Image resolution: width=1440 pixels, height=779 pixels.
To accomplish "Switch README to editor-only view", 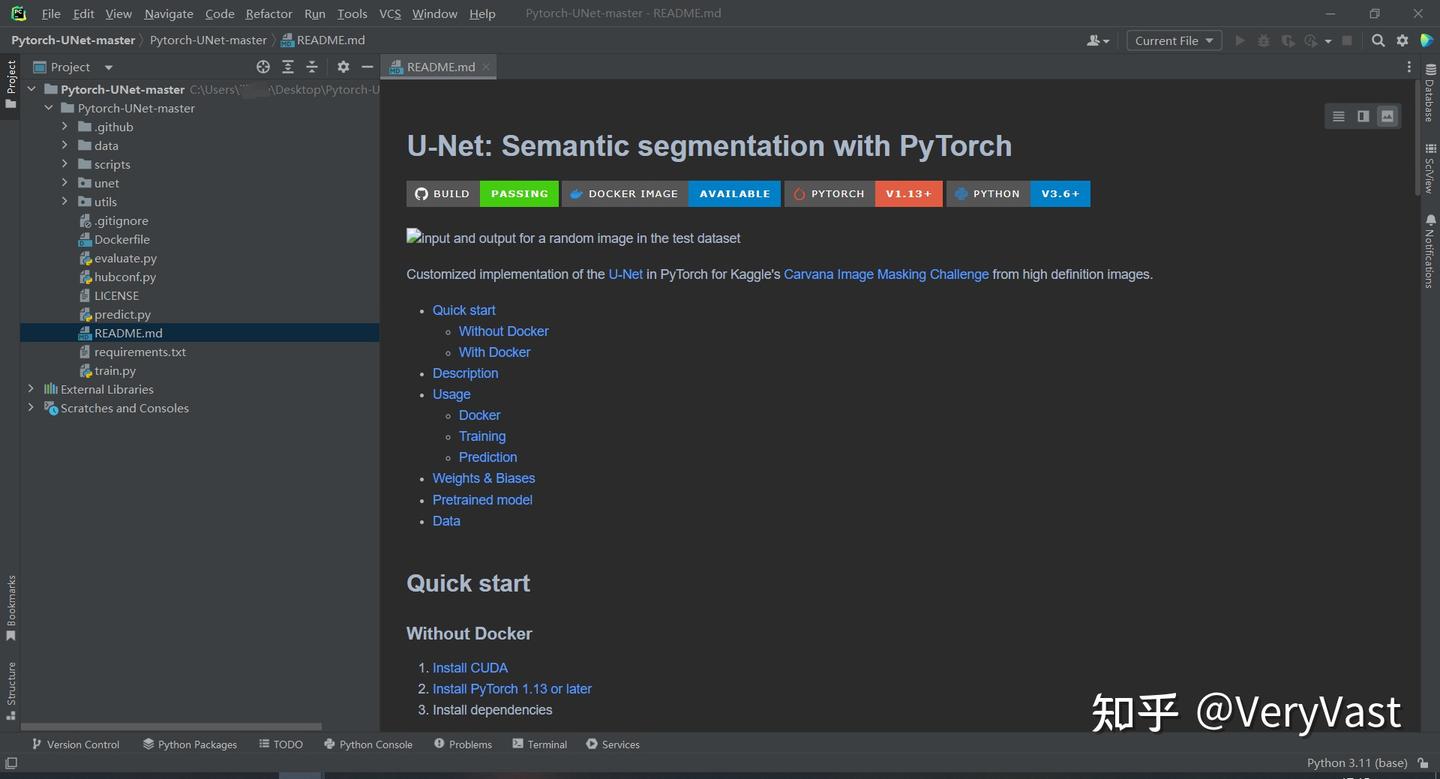I will click(x=1338, y=117).
